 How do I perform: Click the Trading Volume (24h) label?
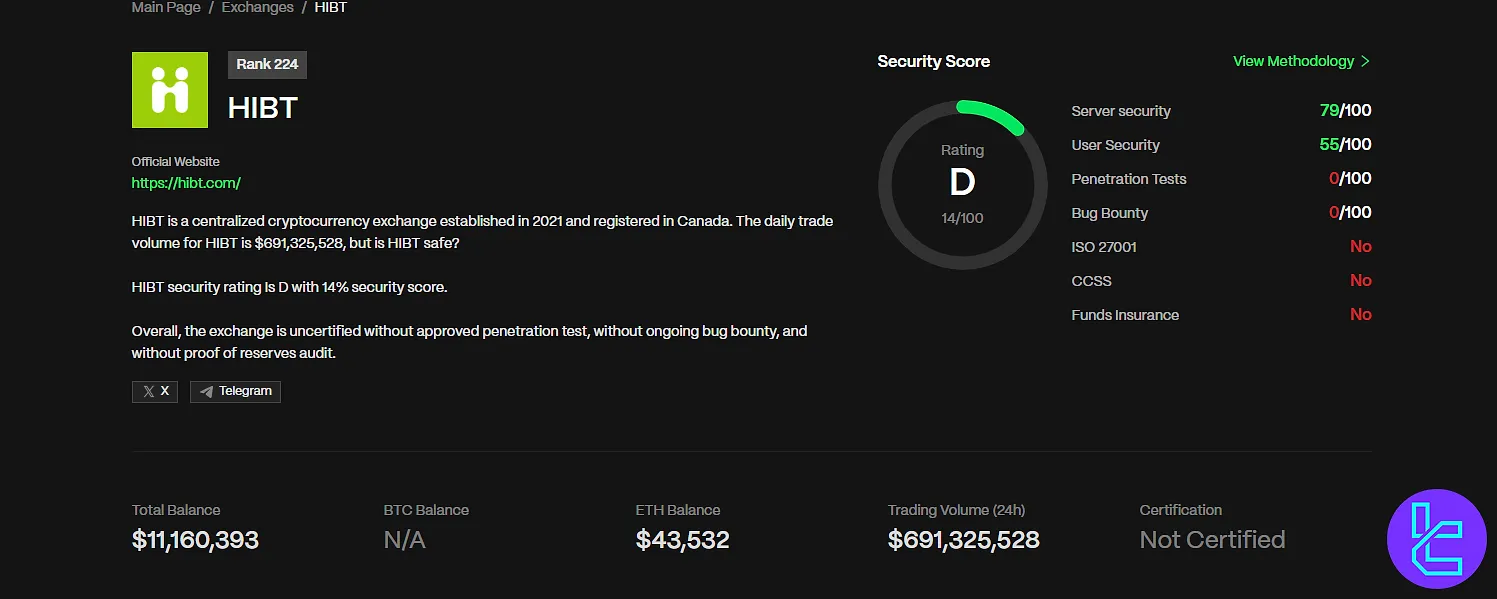(x=956, y=510)
